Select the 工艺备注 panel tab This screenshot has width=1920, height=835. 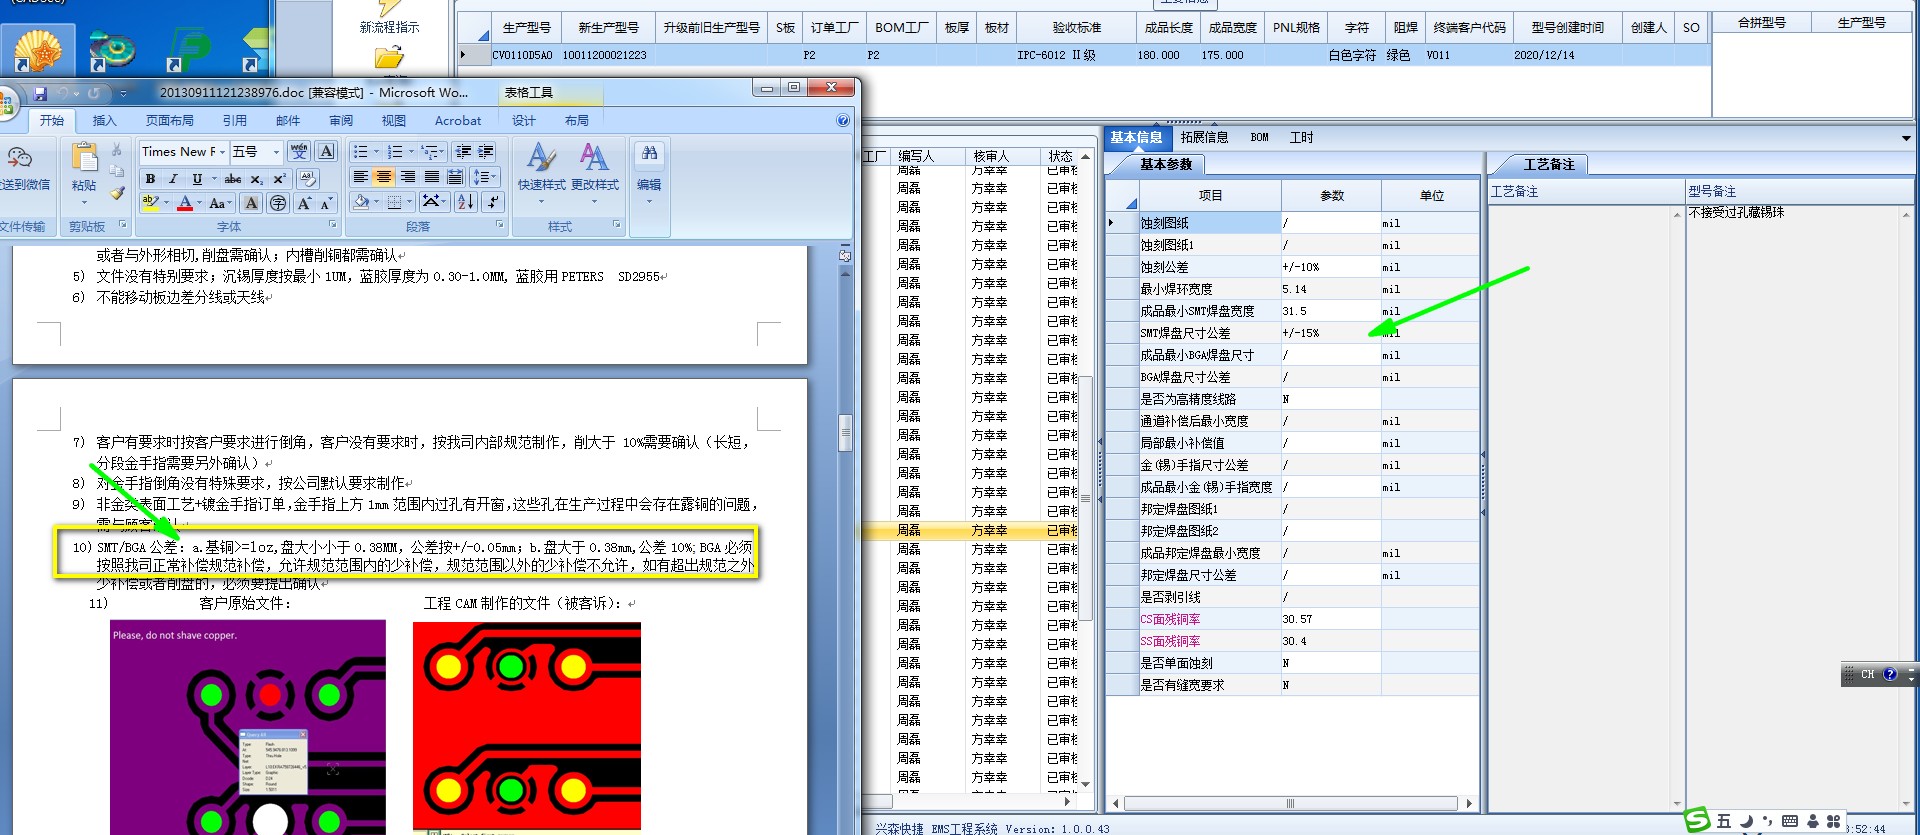1549,164
